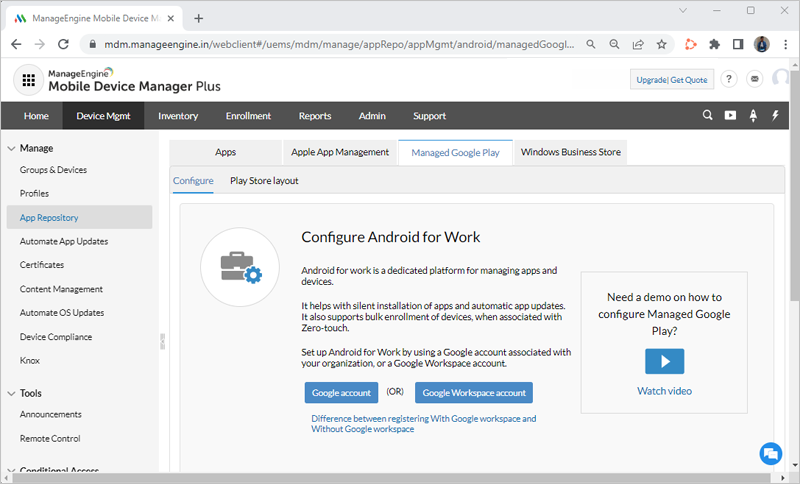The image size is (800, 484).
Task: Switch to the Apple App Management tab
Action: [x=339, y=152]
